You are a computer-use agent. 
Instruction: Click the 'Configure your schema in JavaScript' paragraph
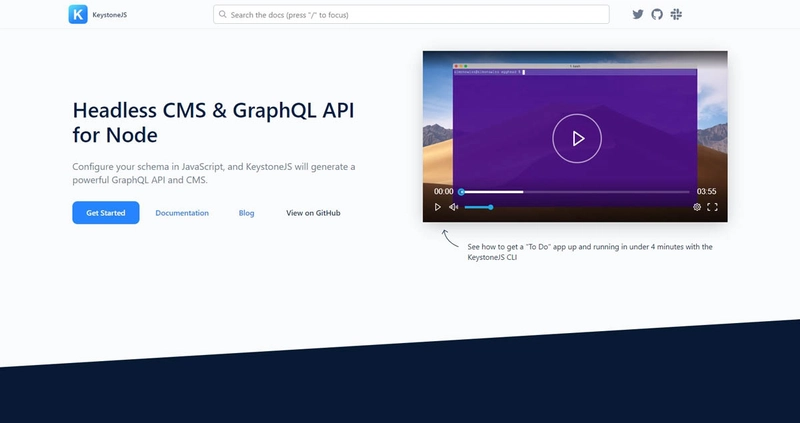click(x=214, y=173)
